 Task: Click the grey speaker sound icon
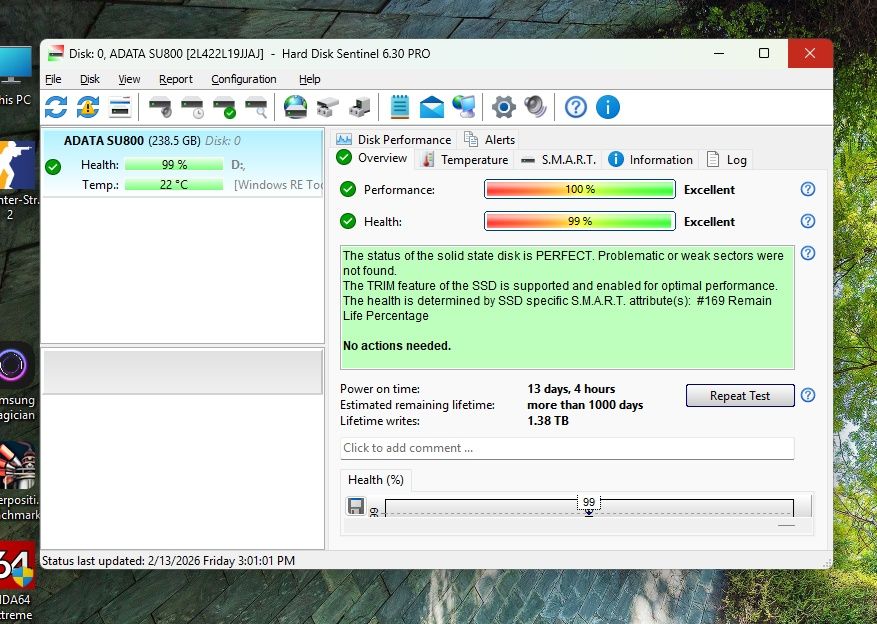click(x=535, y=107)
